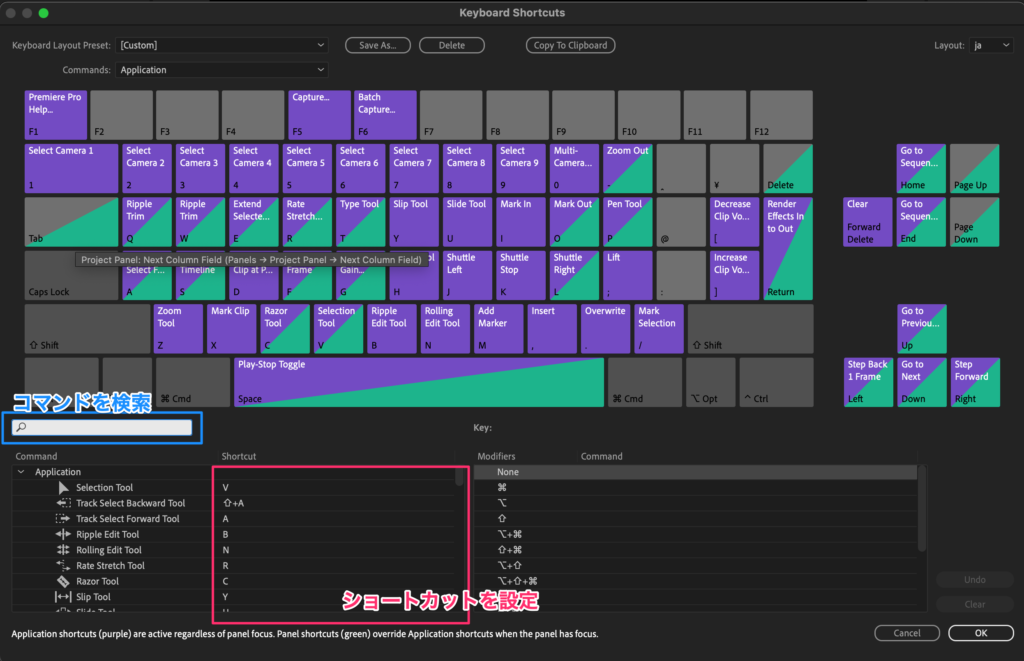Select the Mark Selection slash key

tap(660, 329)
